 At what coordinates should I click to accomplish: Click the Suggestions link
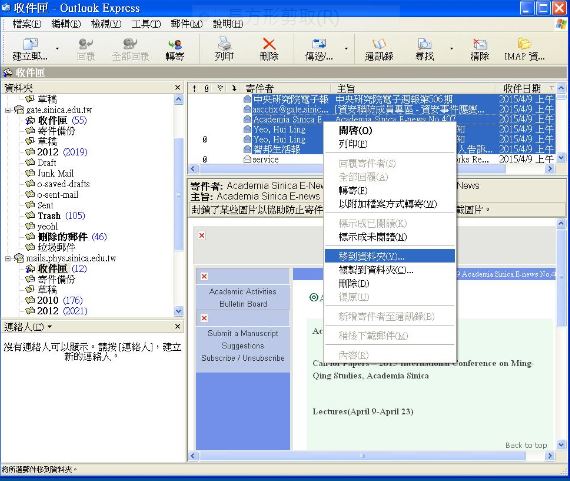point(243,345)
